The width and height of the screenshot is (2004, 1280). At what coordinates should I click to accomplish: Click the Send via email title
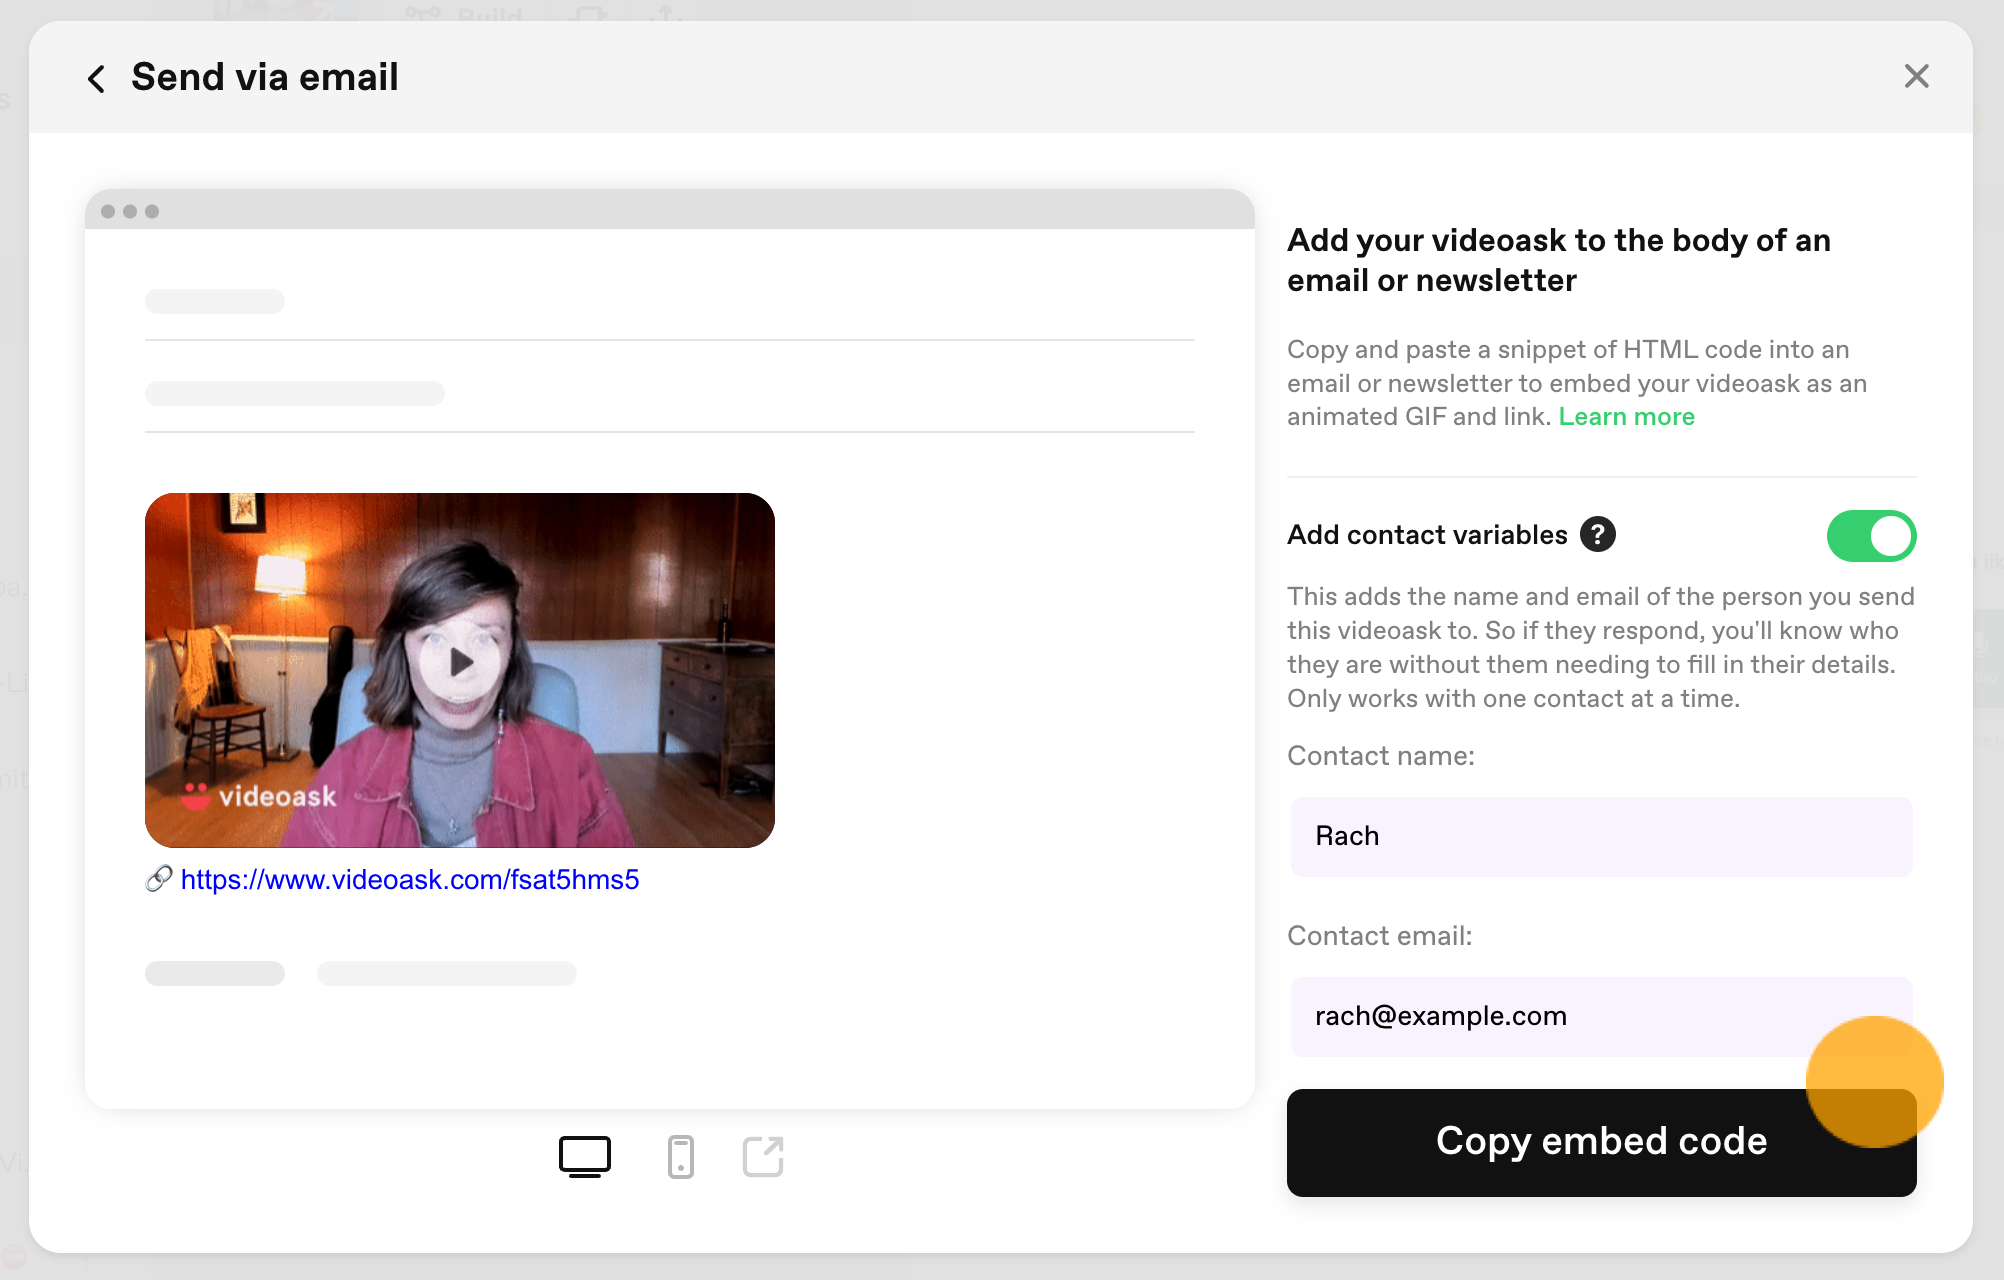click(264, 77)
